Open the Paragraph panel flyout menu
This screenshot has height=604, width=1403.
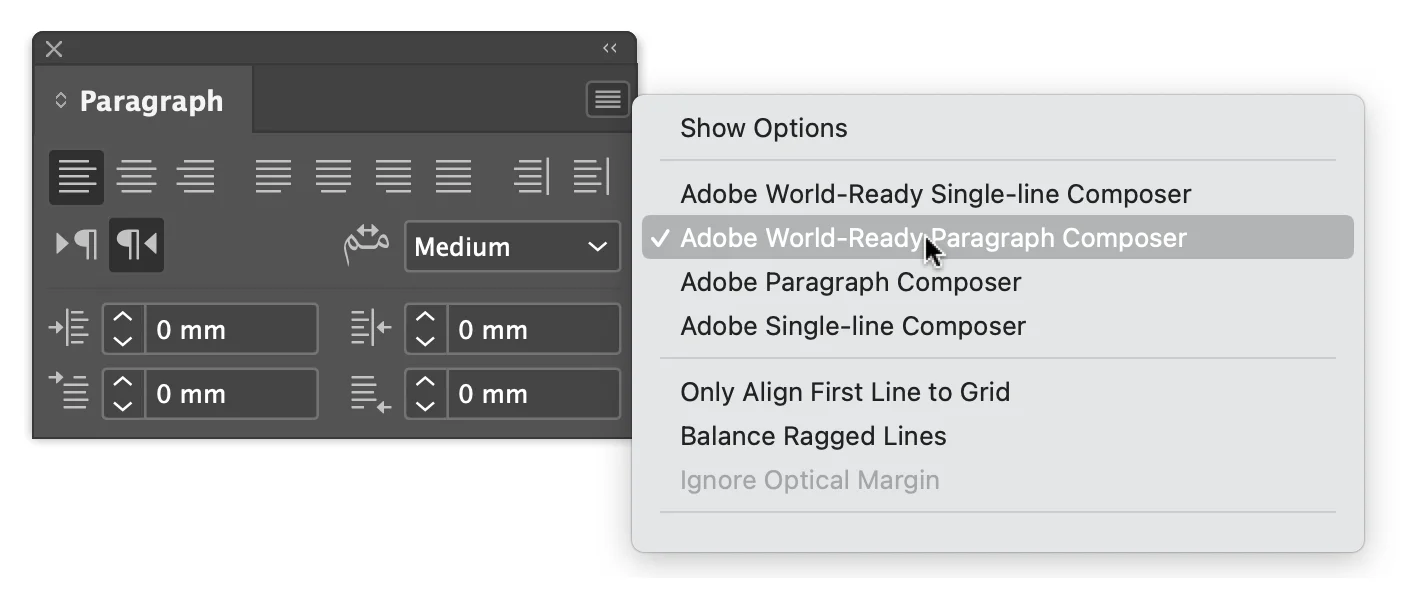(x=607, y=99)
